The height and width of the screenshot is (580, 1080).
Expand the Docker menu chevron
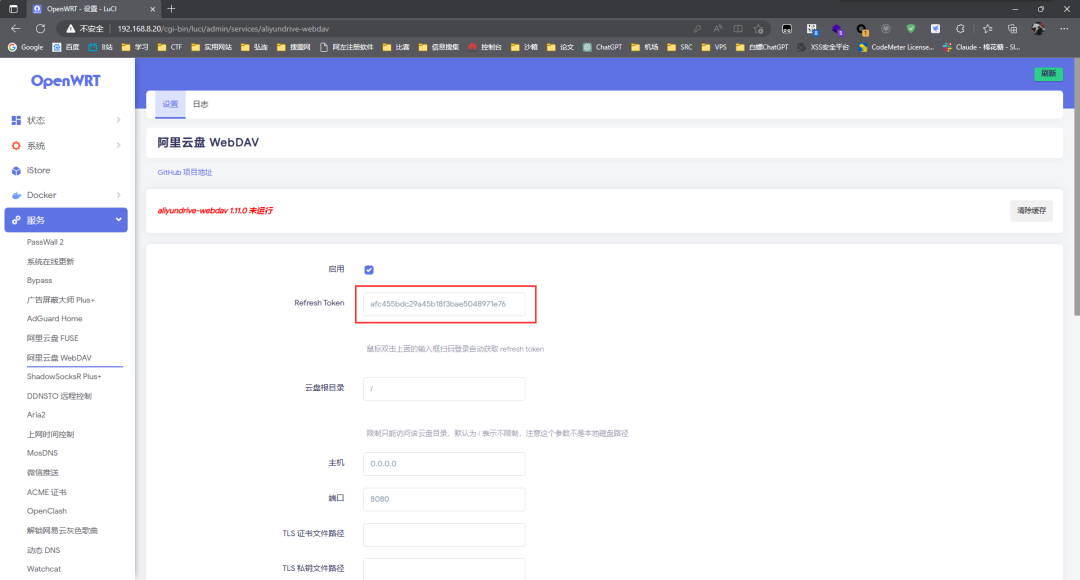tap(118, 196)
